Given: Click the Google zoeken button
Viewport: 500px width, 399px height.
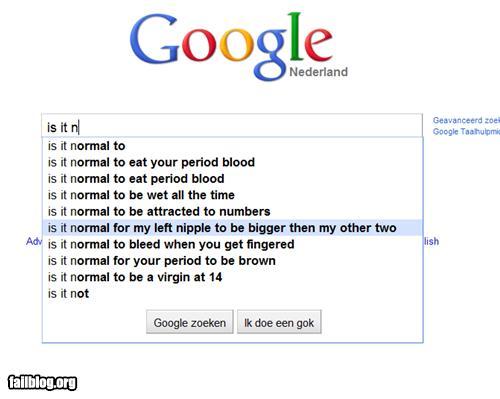Looking at the screenshot, I should coord(190,322).
